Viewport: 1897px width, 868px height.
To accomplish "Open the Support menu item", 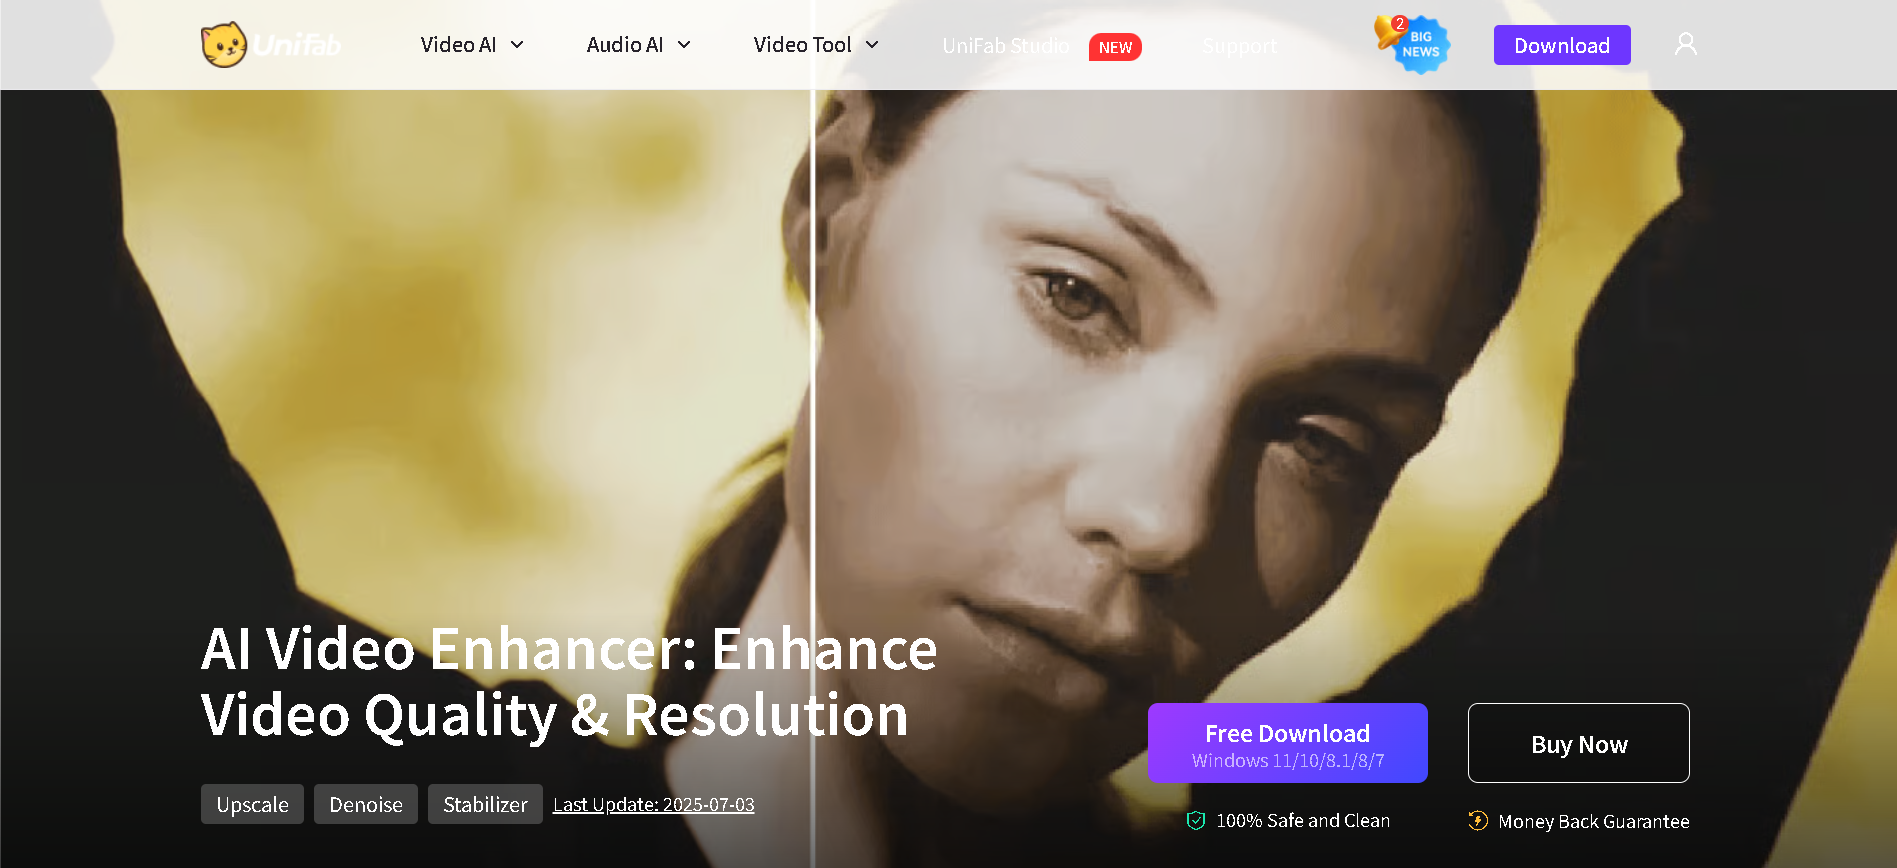I will [x=1240, y=46].
